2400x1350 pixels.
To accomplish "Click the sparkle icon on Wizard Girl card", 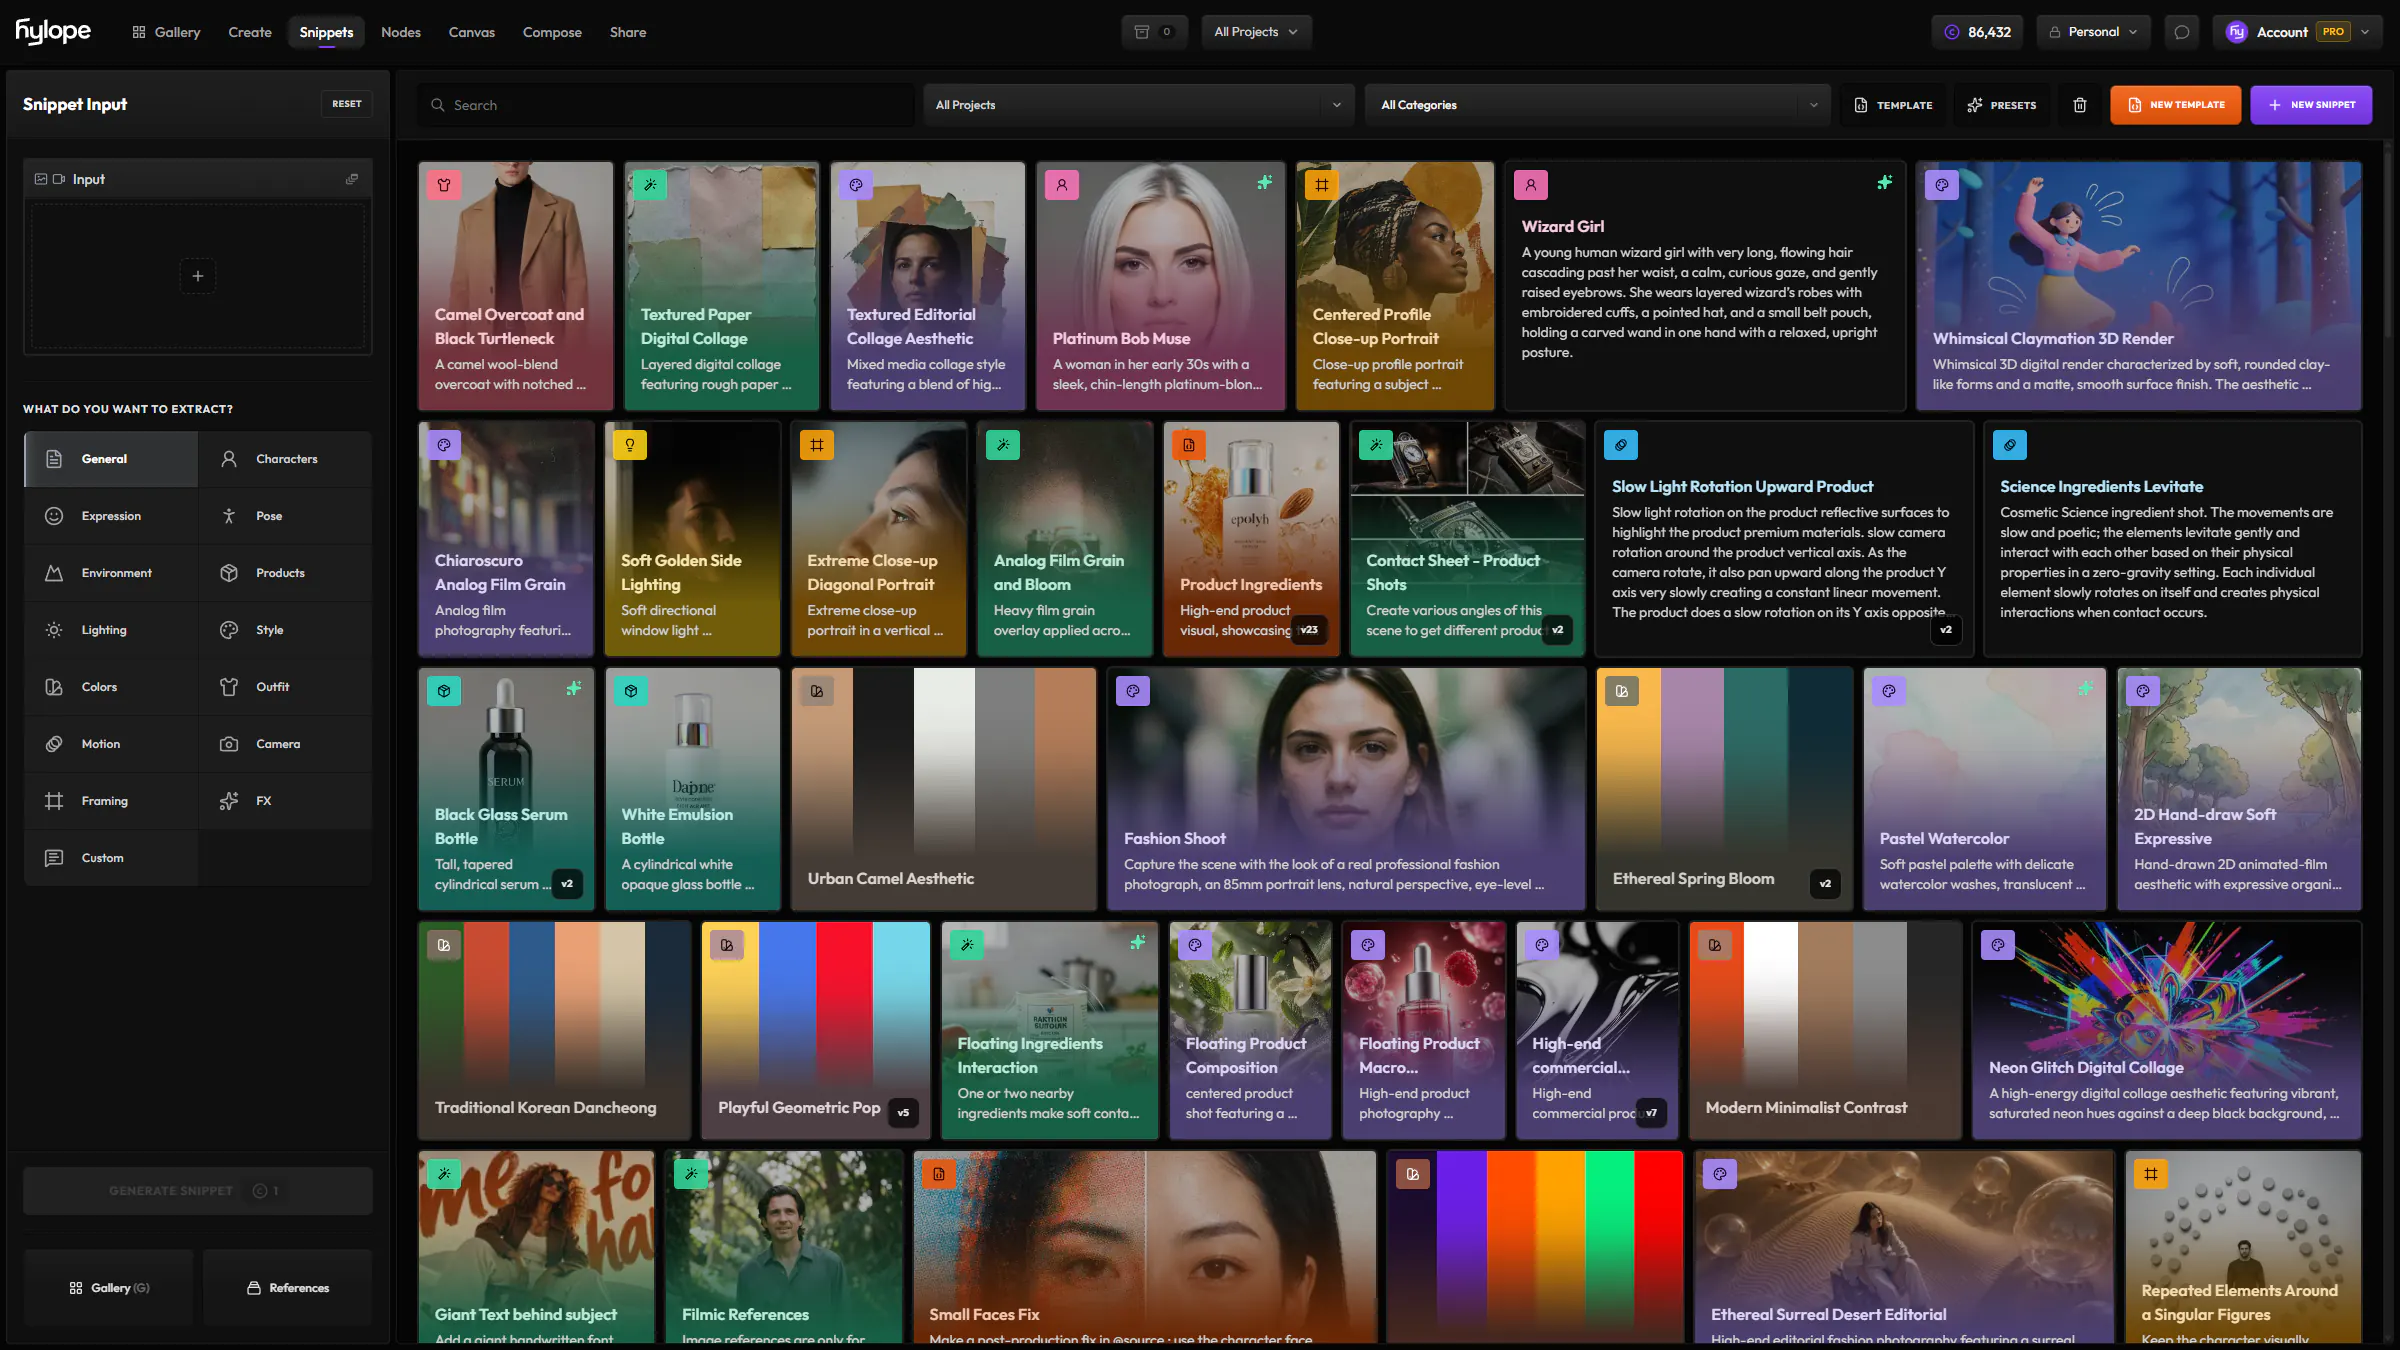I will (x=1885, y=183).
